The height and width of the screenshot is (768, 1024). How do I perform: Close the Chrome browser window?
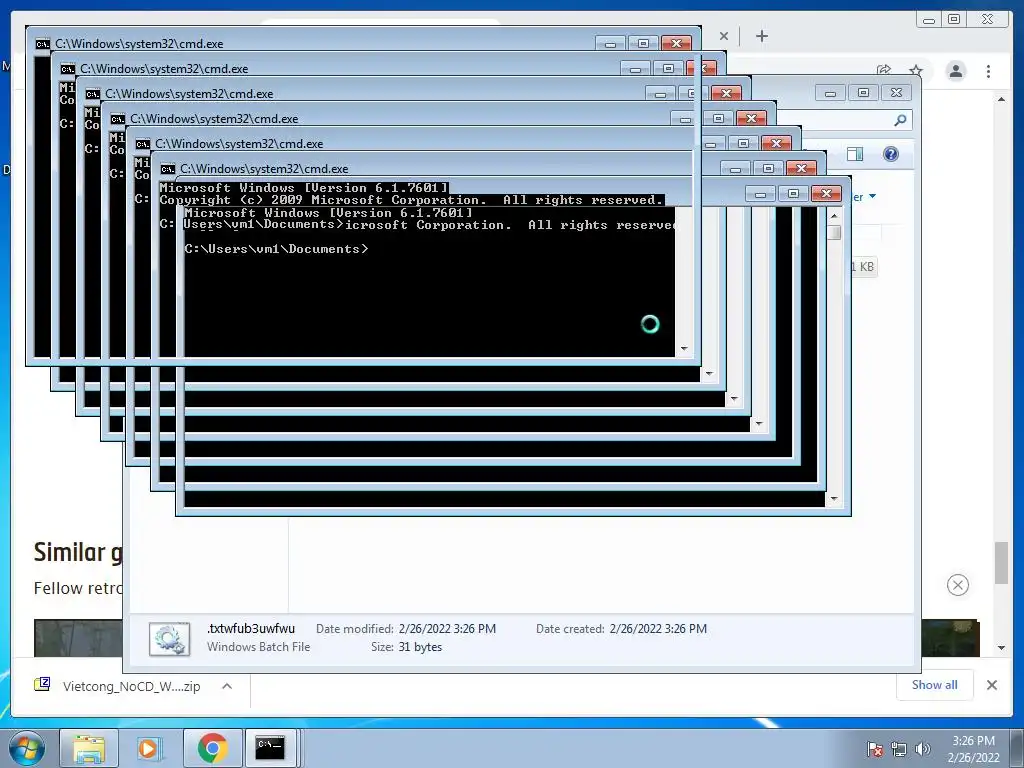tap(987, 20)
